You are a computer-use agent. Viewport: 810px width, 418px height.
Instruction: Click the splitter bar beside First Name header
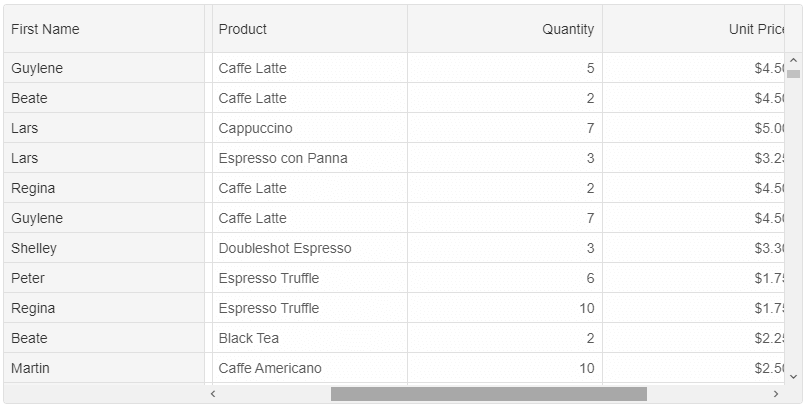point(209,29)
